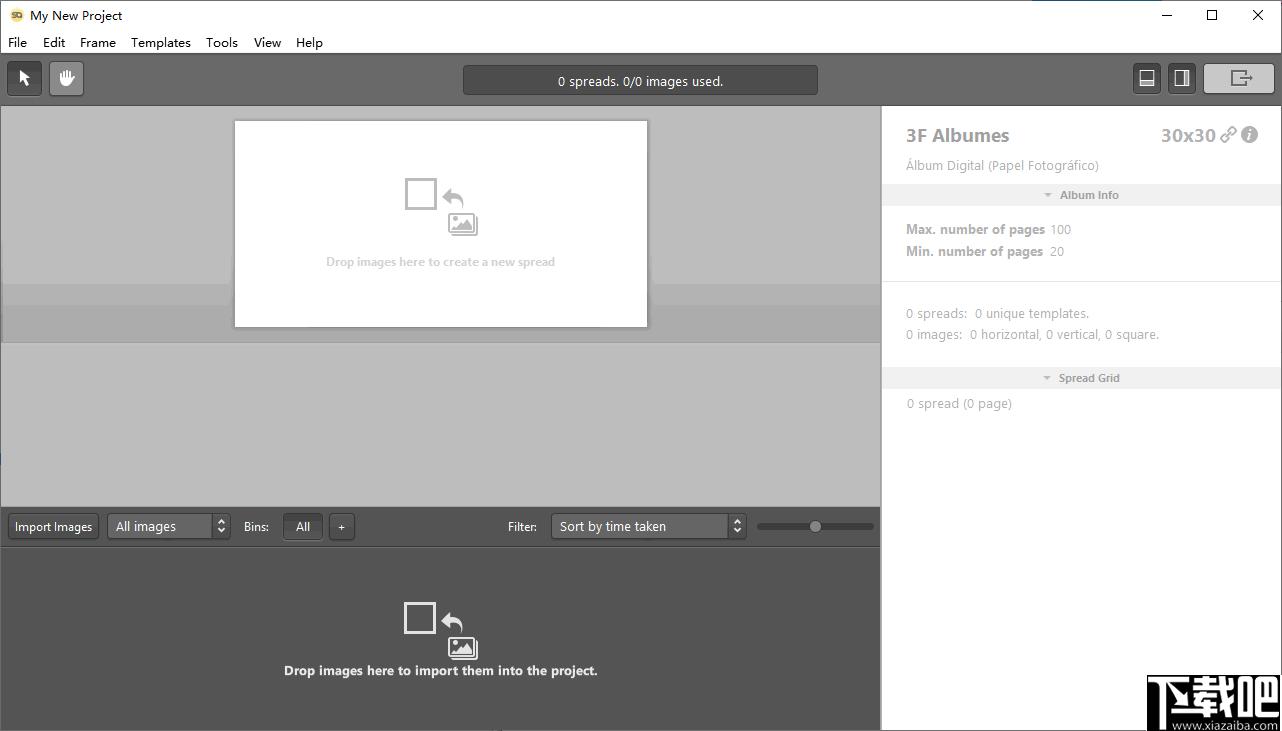Maximize the My New Project window
Screen dimensions: 1282x731
click(1212, 15)
